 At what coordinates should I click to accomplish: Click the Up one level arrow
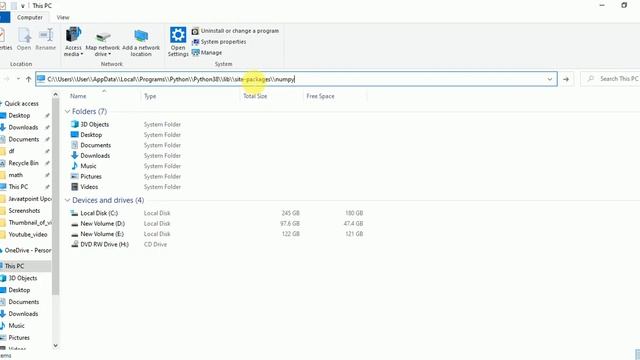pyautogui.click(x=28, y=79)
